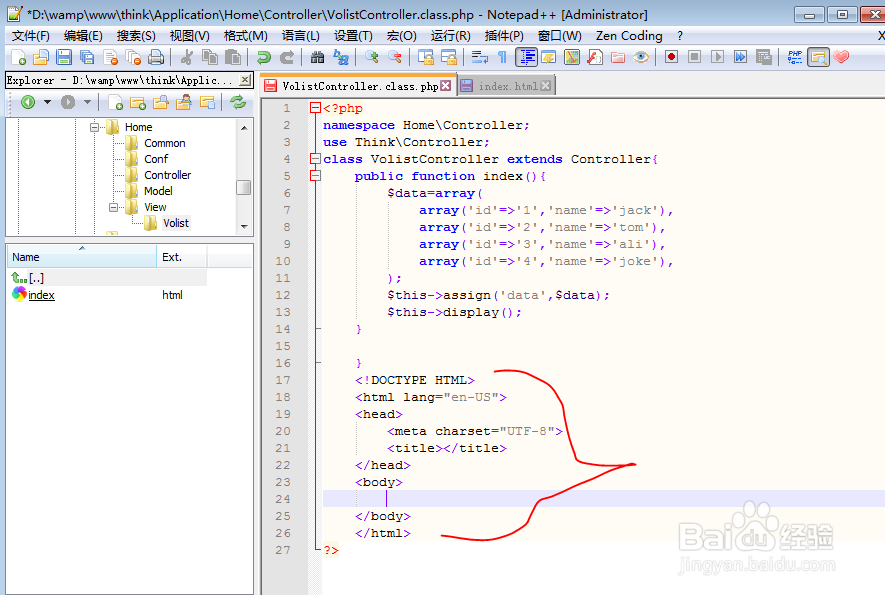885x595 pixels.
Task: Click the folder tree scrollbar up arrow
Action: click(x=244, y=128)
